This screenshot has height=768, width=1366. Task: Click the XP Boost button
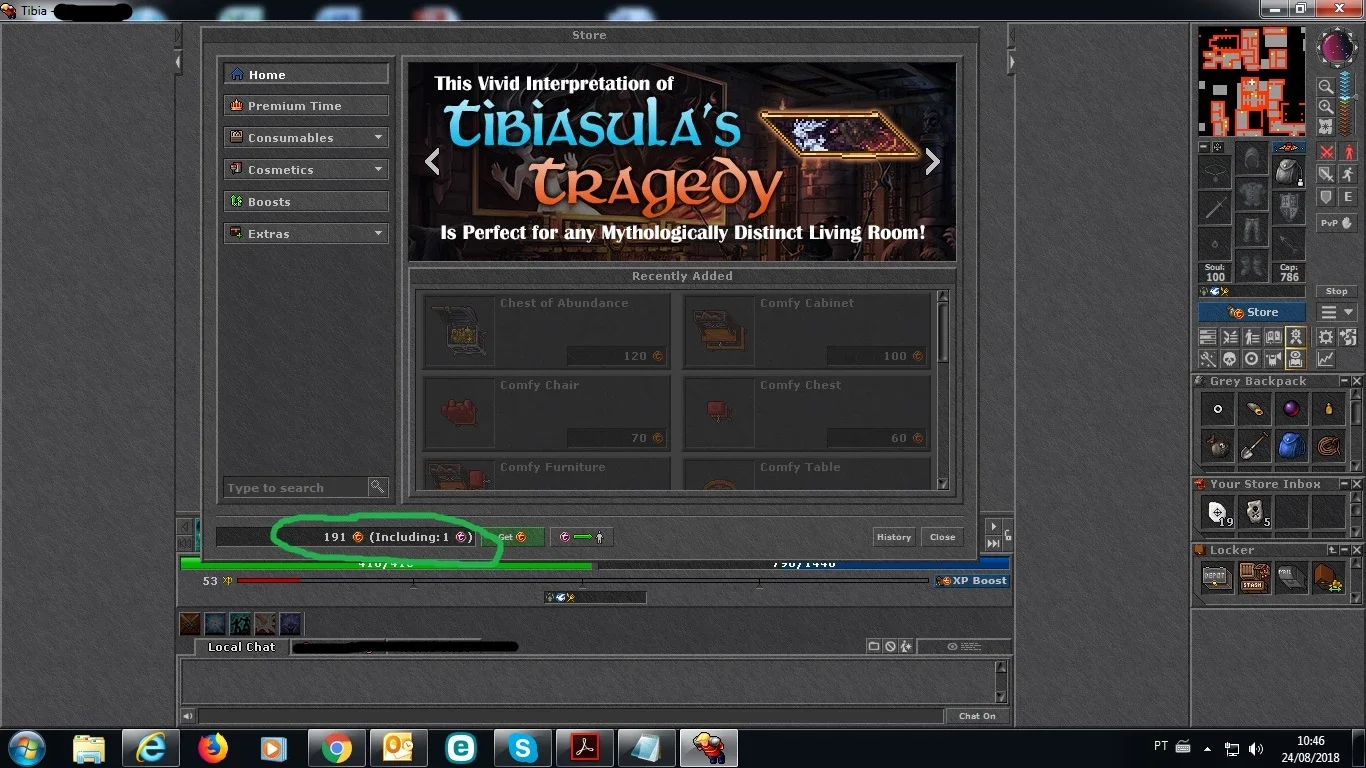tap(972, 581)
